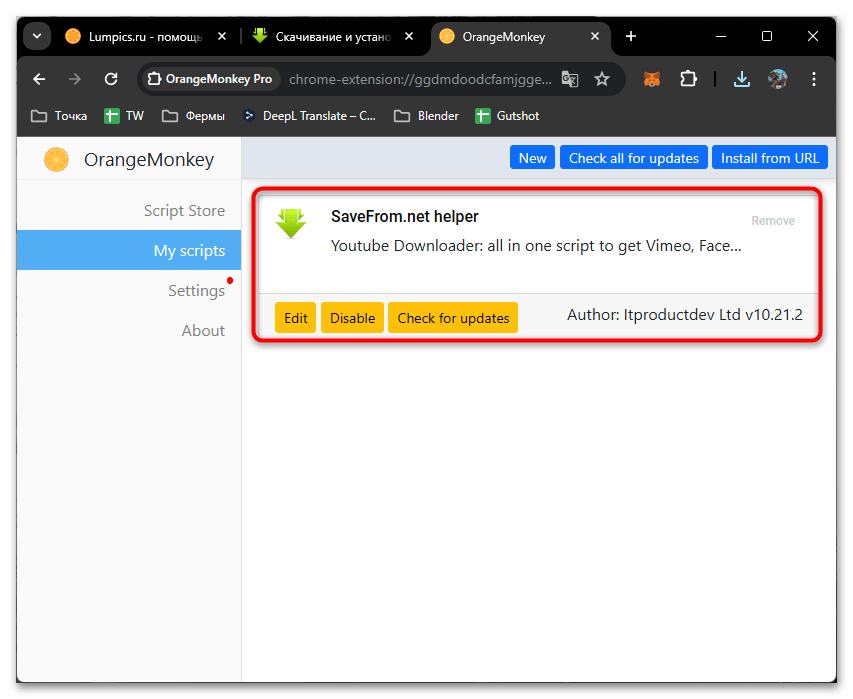Expand the tab search dropdown arrow

point(37,37)
